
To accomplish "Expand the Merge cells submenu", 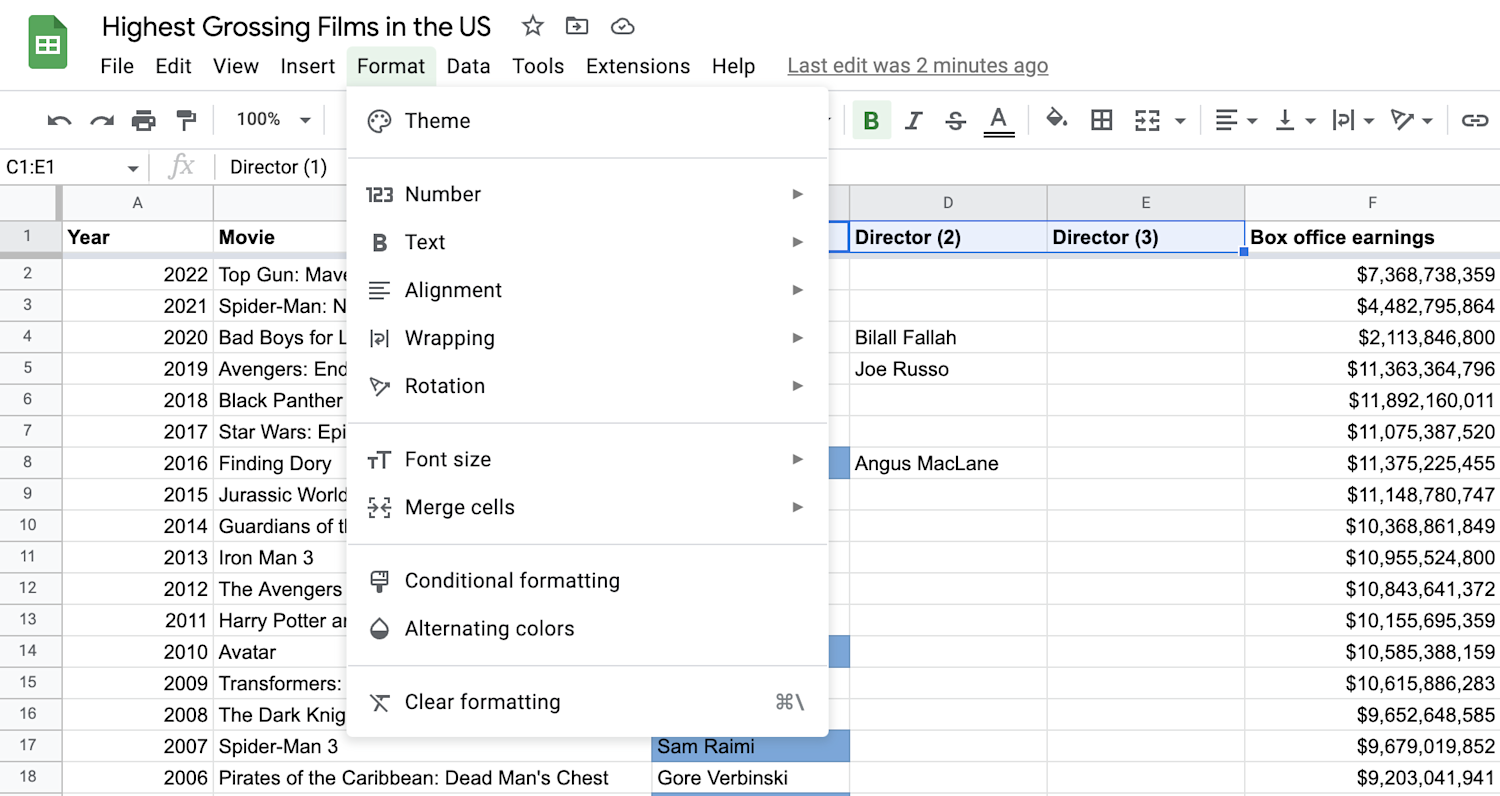I will click(x=588, y=508).
